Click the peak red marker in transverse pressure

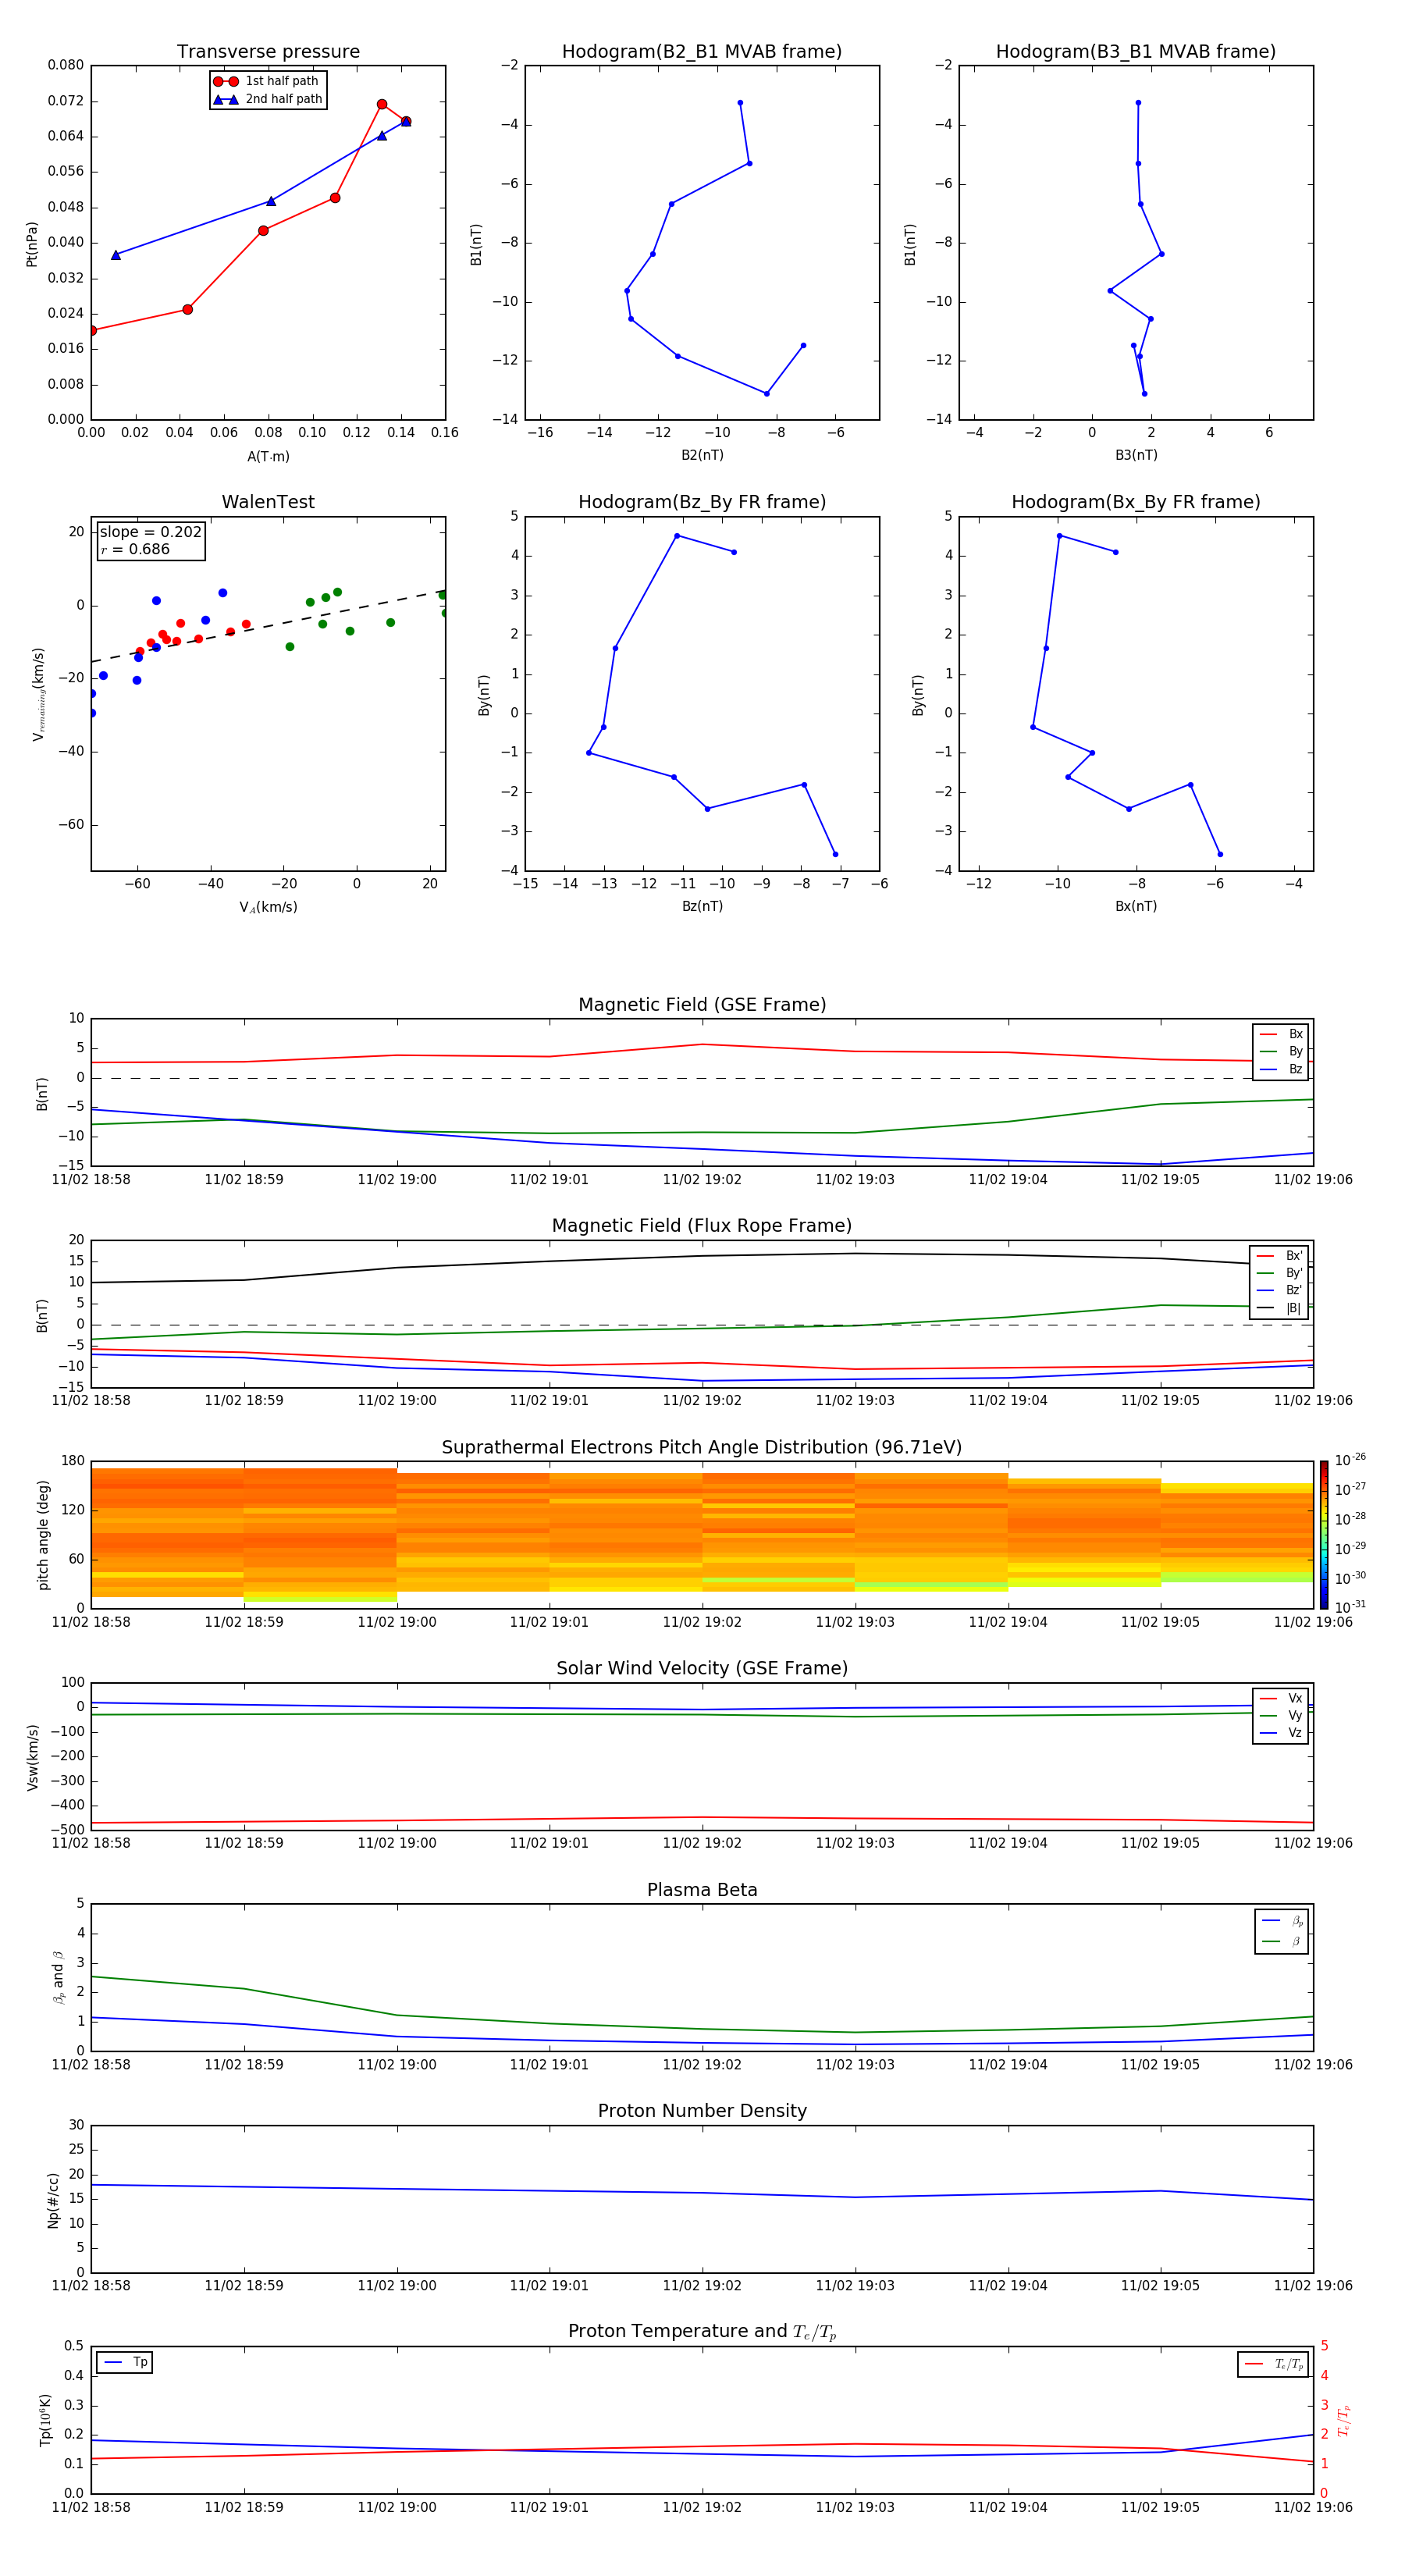(382, 104)
